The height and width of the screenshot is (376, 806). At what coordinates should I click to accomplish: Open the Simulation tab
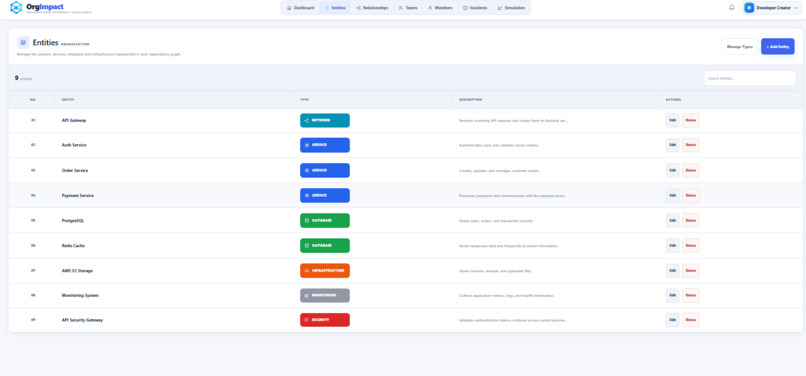coord(511,8)
